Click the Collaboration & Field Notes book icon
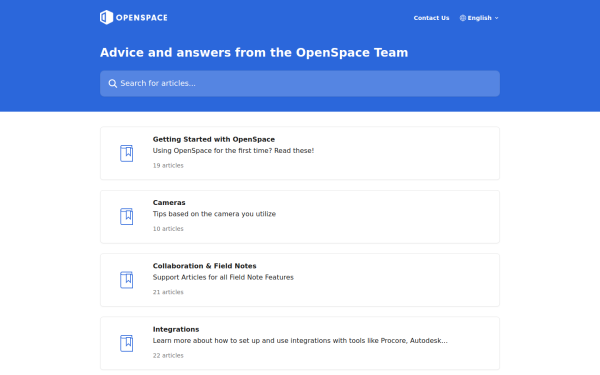The height and width of the screenshot is (375, 600). 127,280
